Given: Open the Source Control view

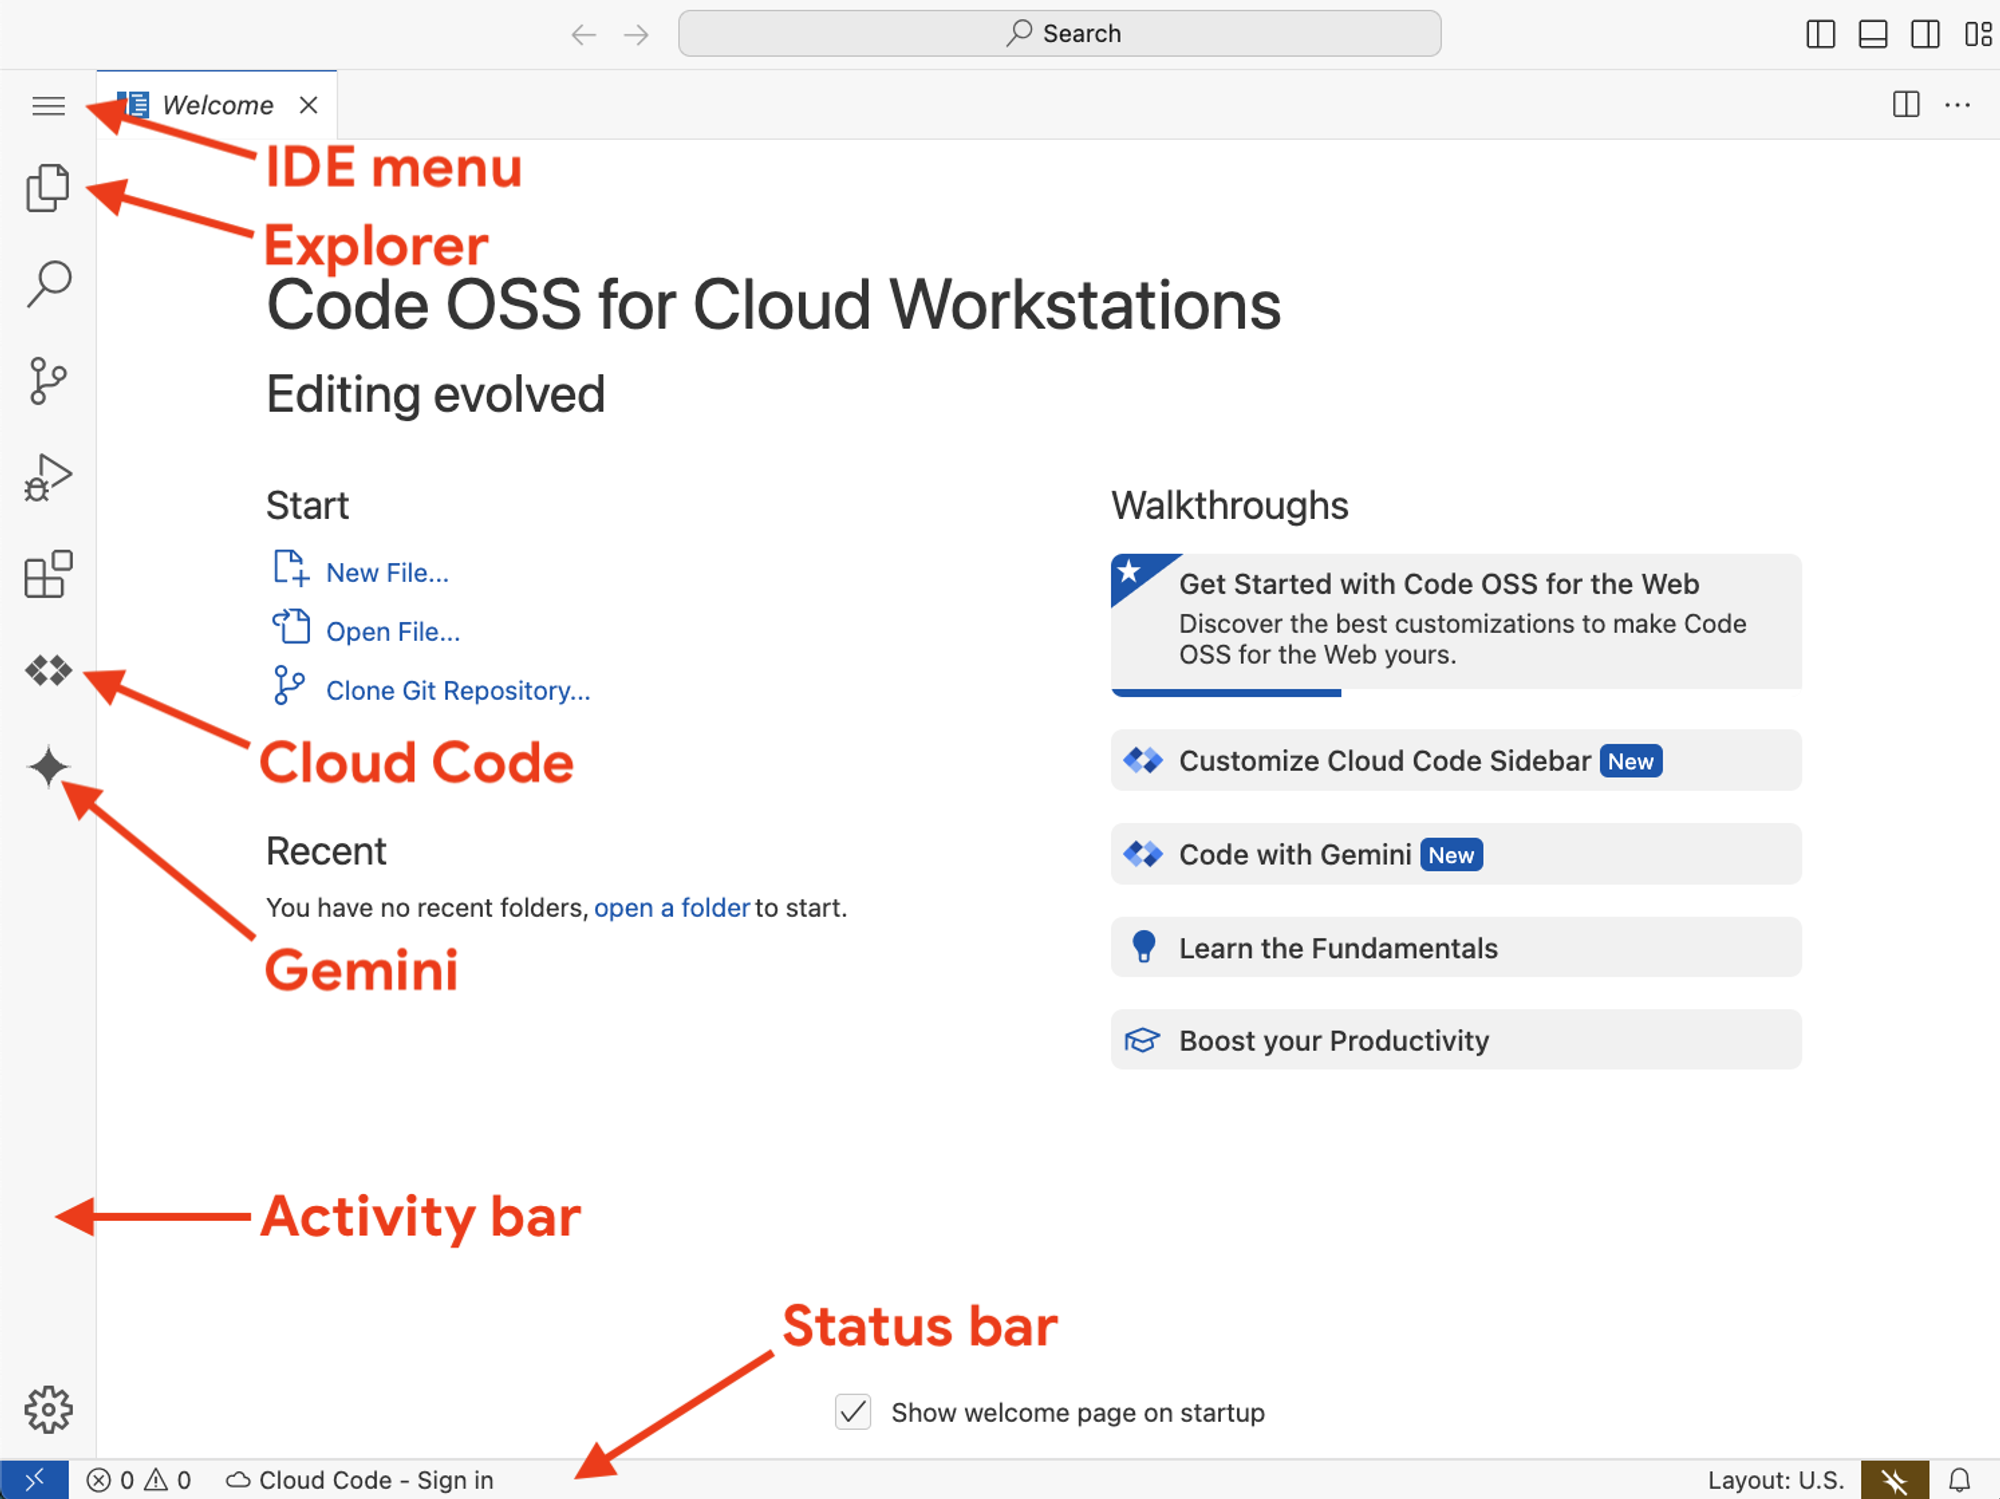Looking at the screenshot, I should (x=47, y=380).
